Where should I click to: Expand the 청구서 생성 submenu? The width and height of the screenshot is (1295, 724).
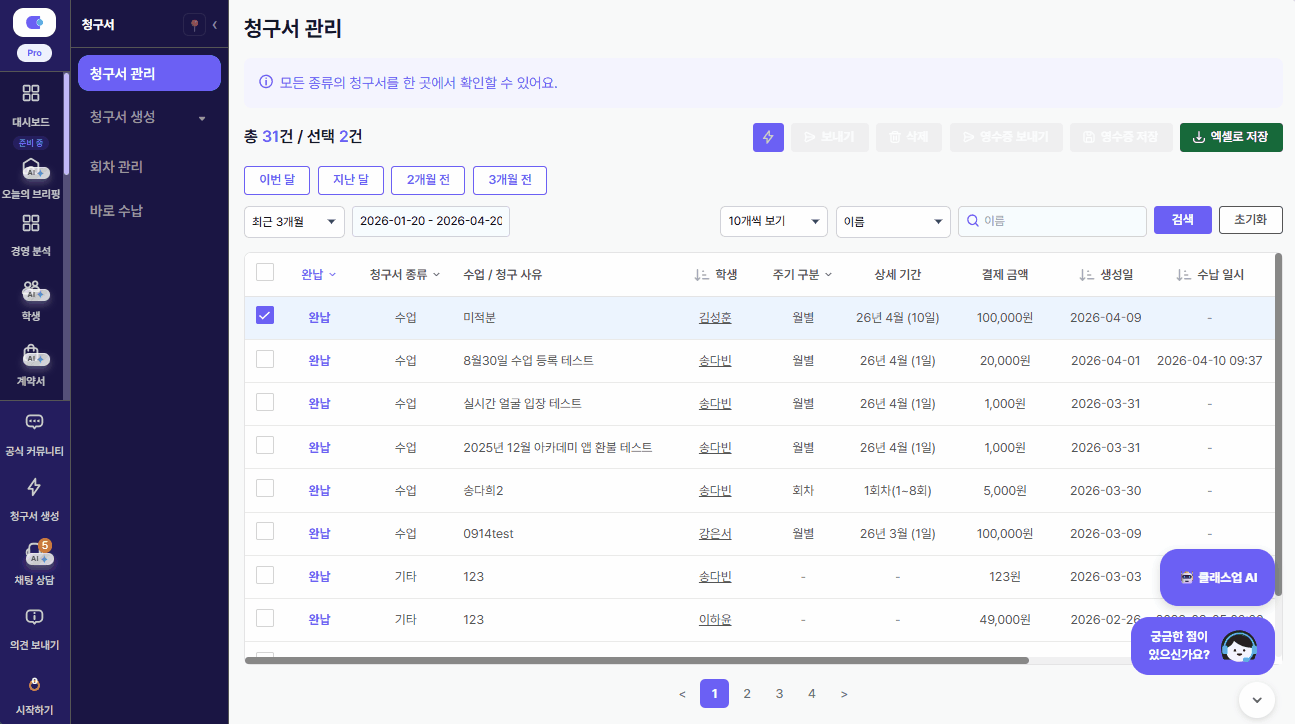202,118
